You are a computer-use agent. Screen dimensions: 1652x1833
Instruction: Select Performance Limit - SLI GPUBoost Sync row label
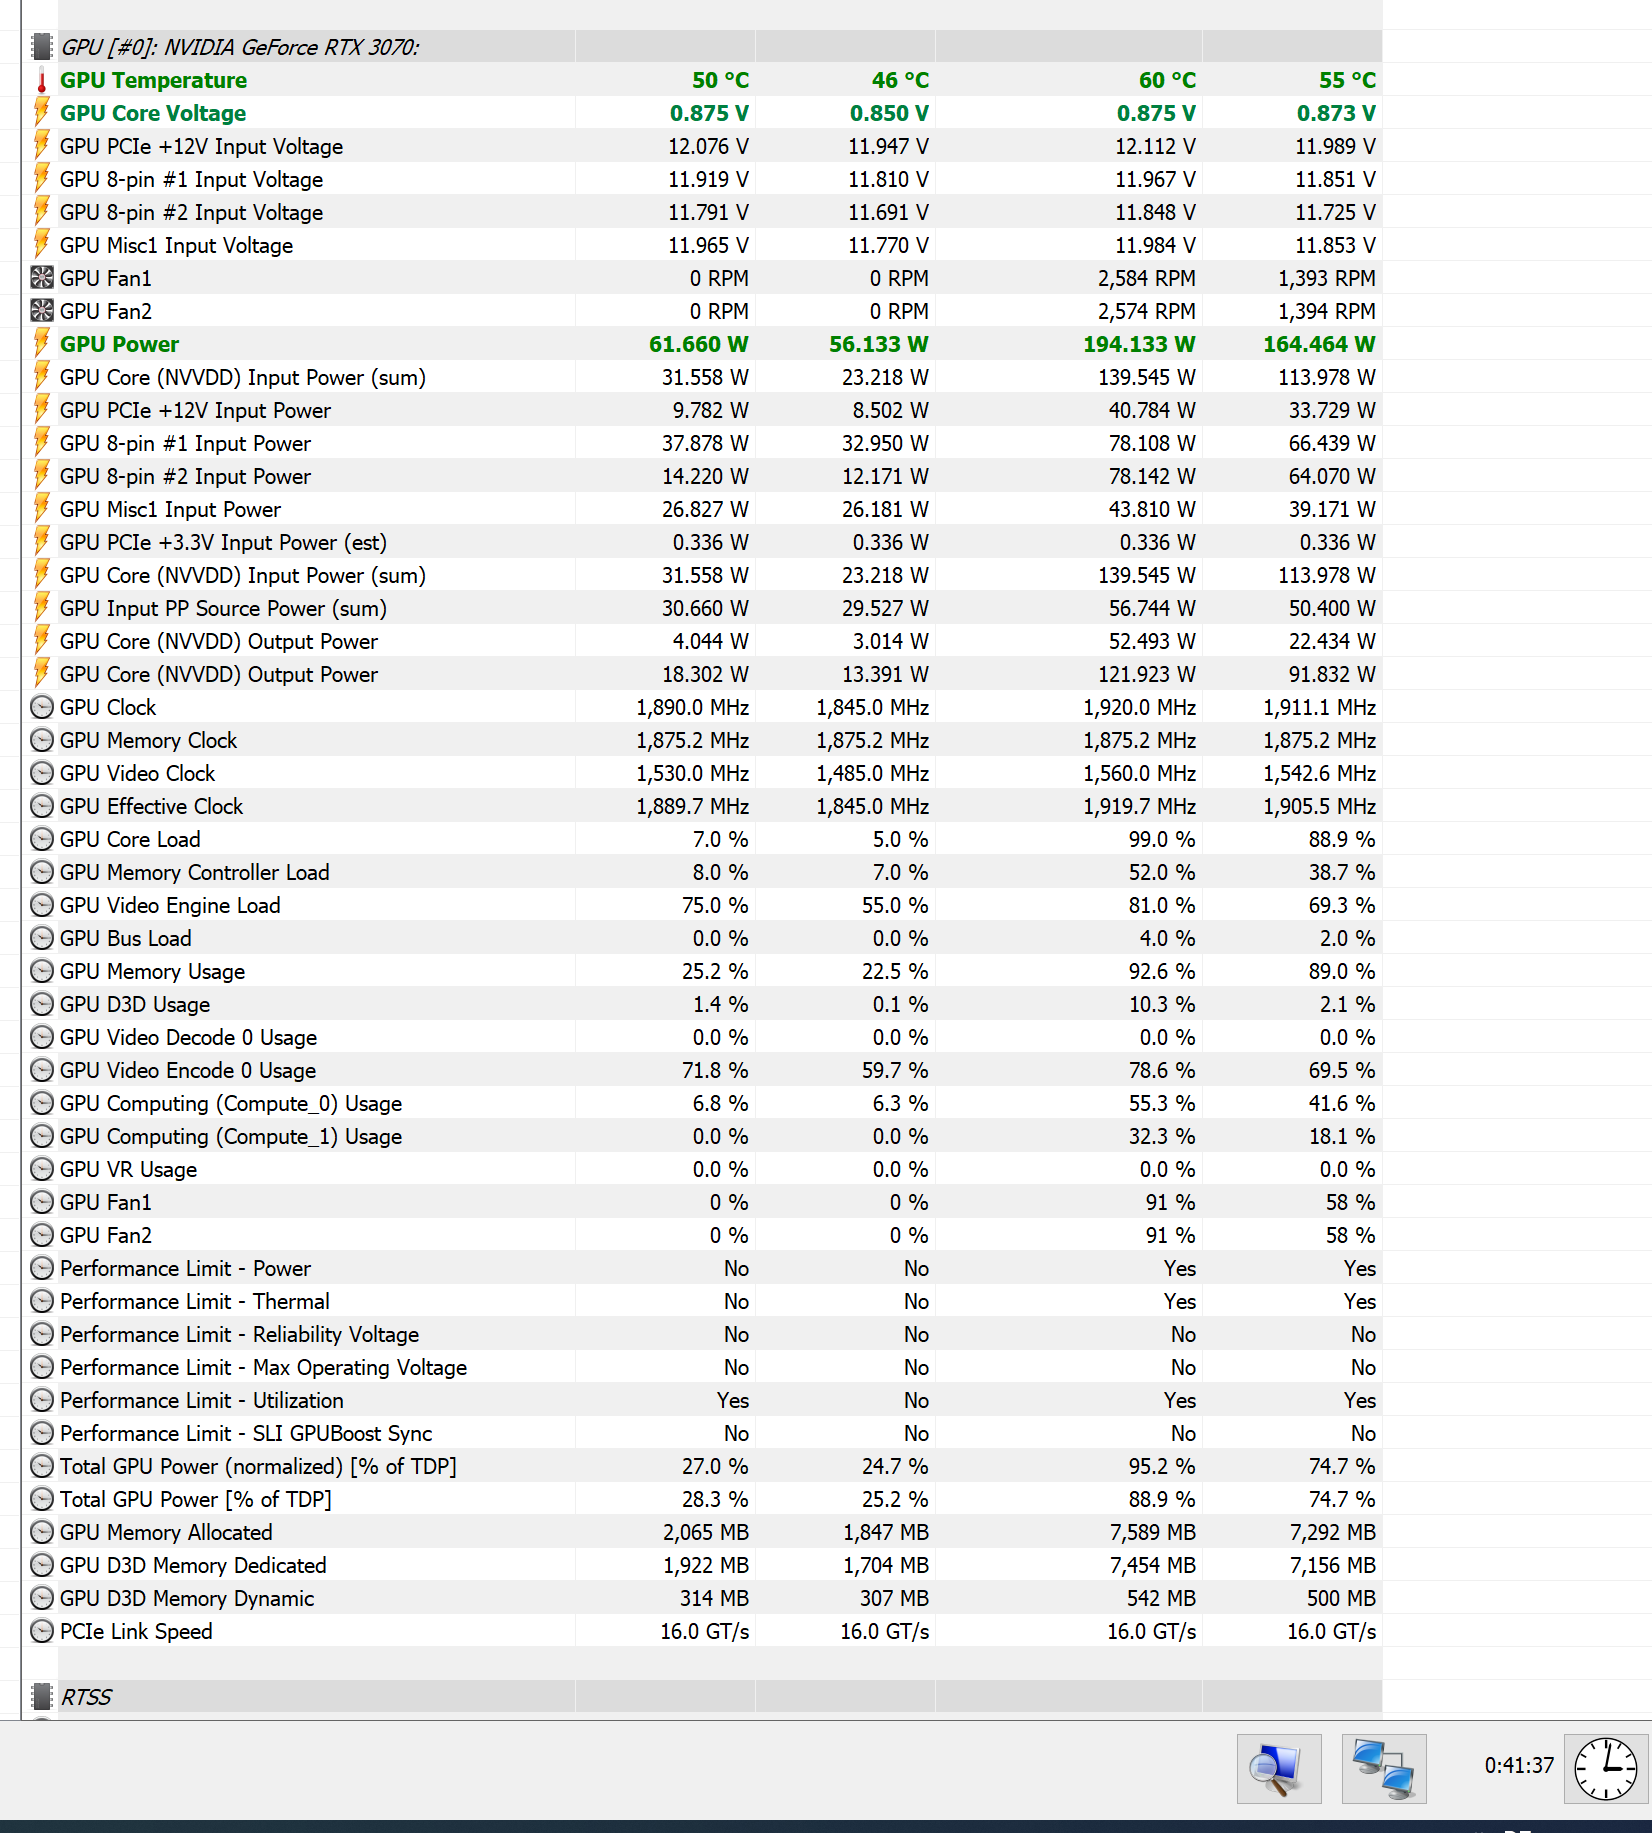[246, 1433]
